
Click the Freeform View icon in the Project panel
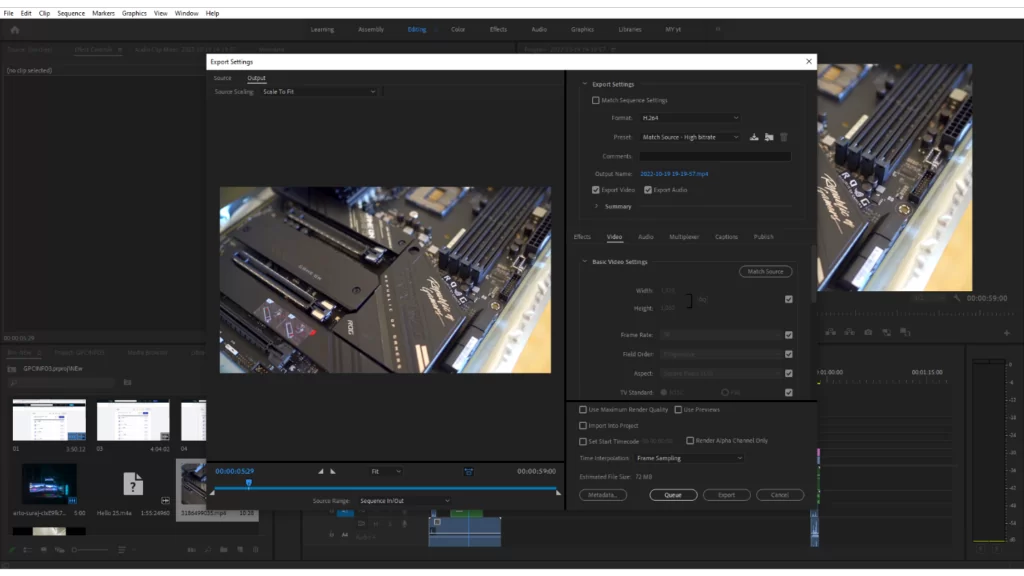59,550
